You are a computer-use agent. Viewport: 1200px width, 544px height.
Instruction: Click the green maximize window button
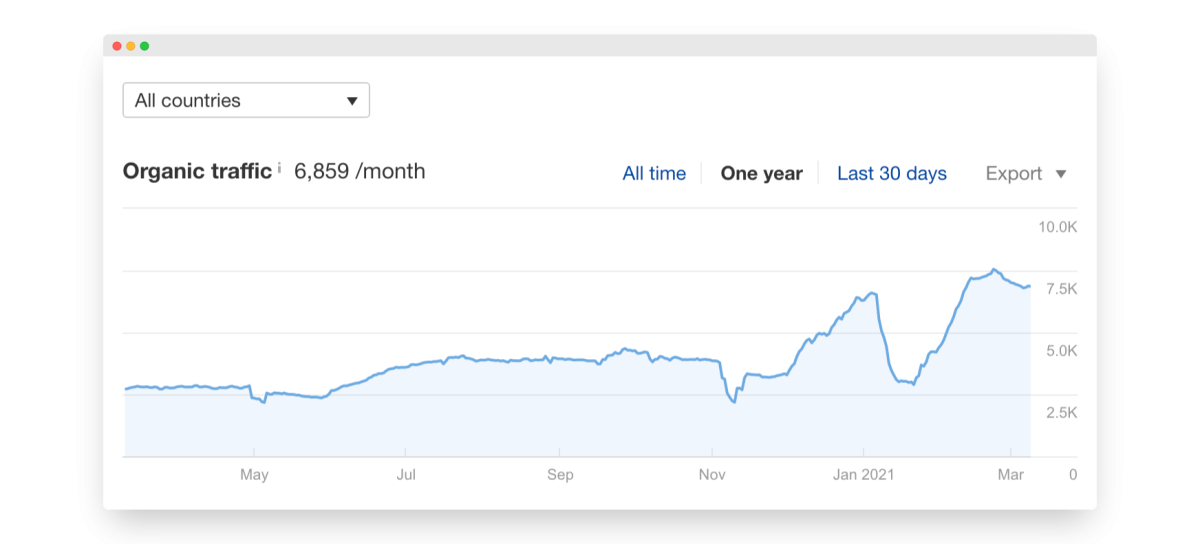[145, 46]
